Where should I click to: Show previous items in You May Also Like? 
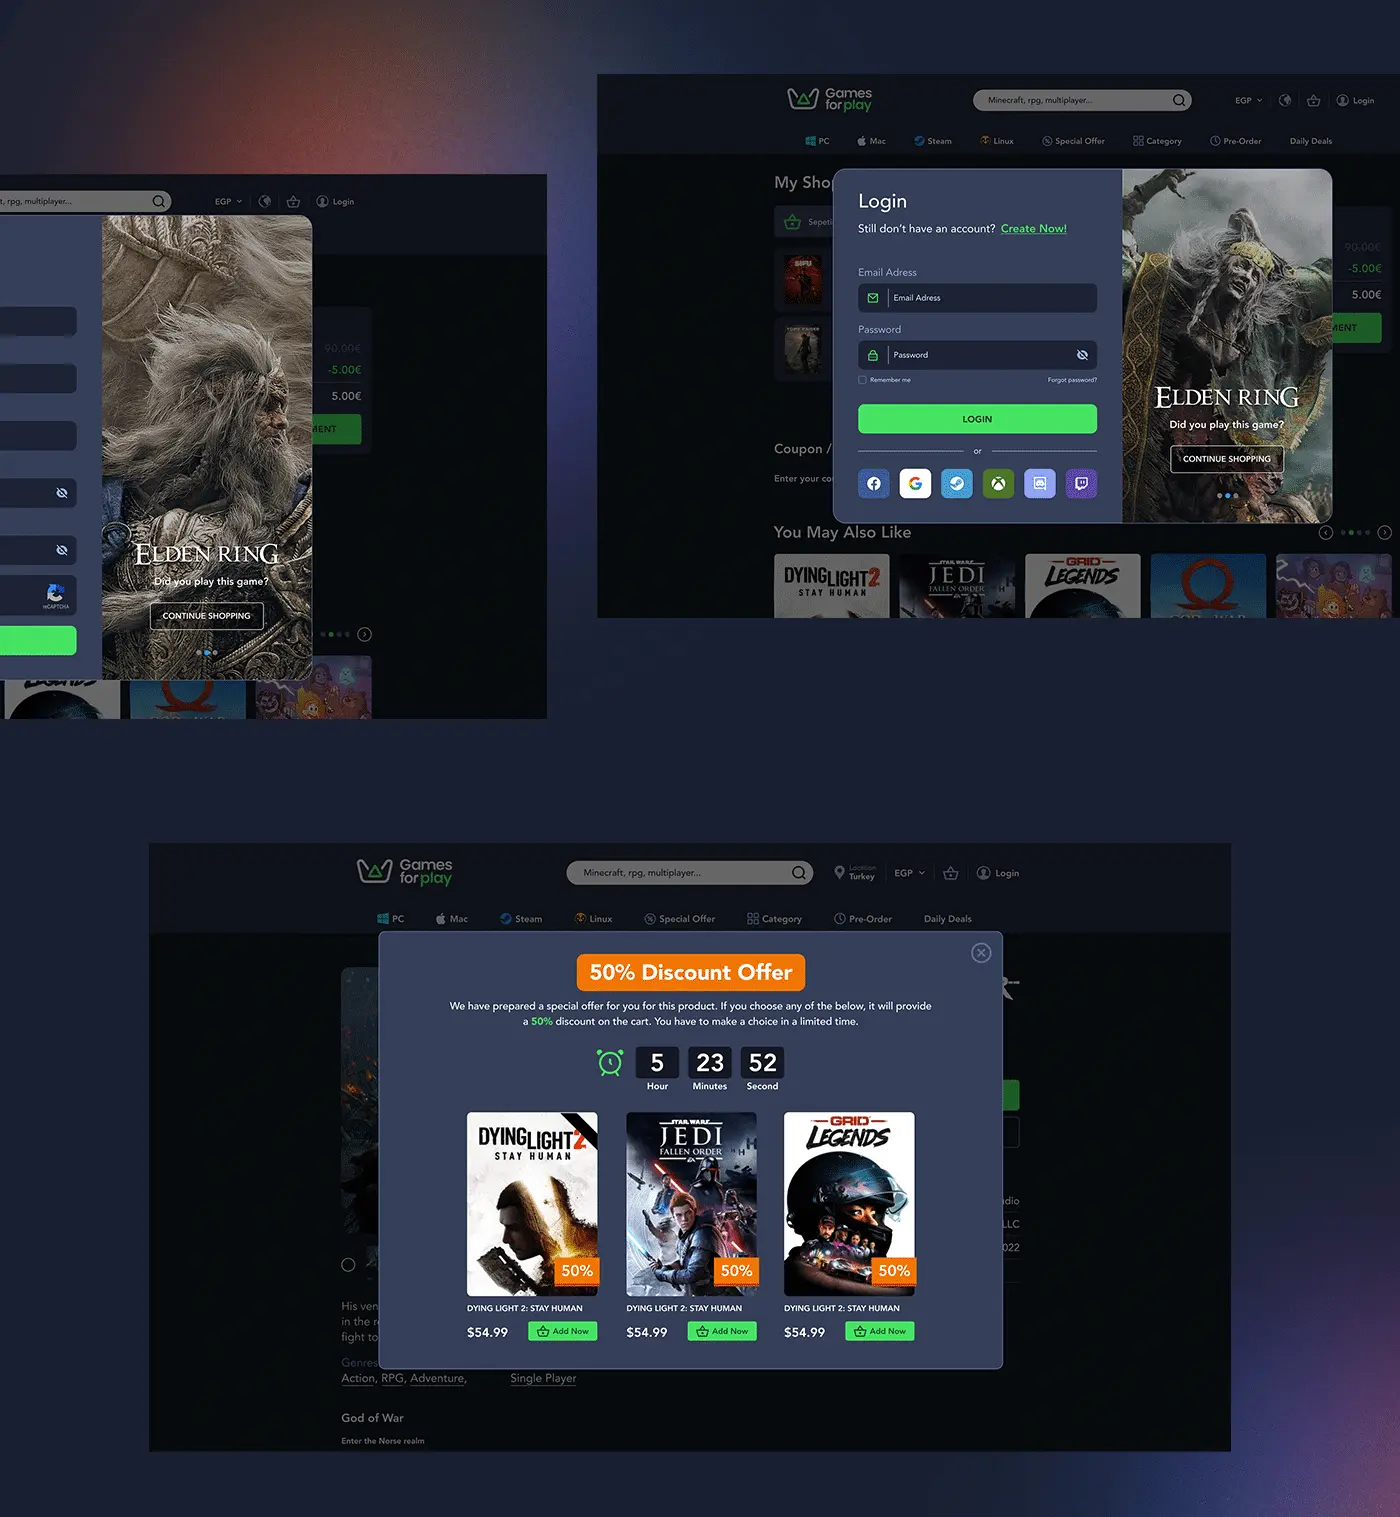(x=1325, y=533)
